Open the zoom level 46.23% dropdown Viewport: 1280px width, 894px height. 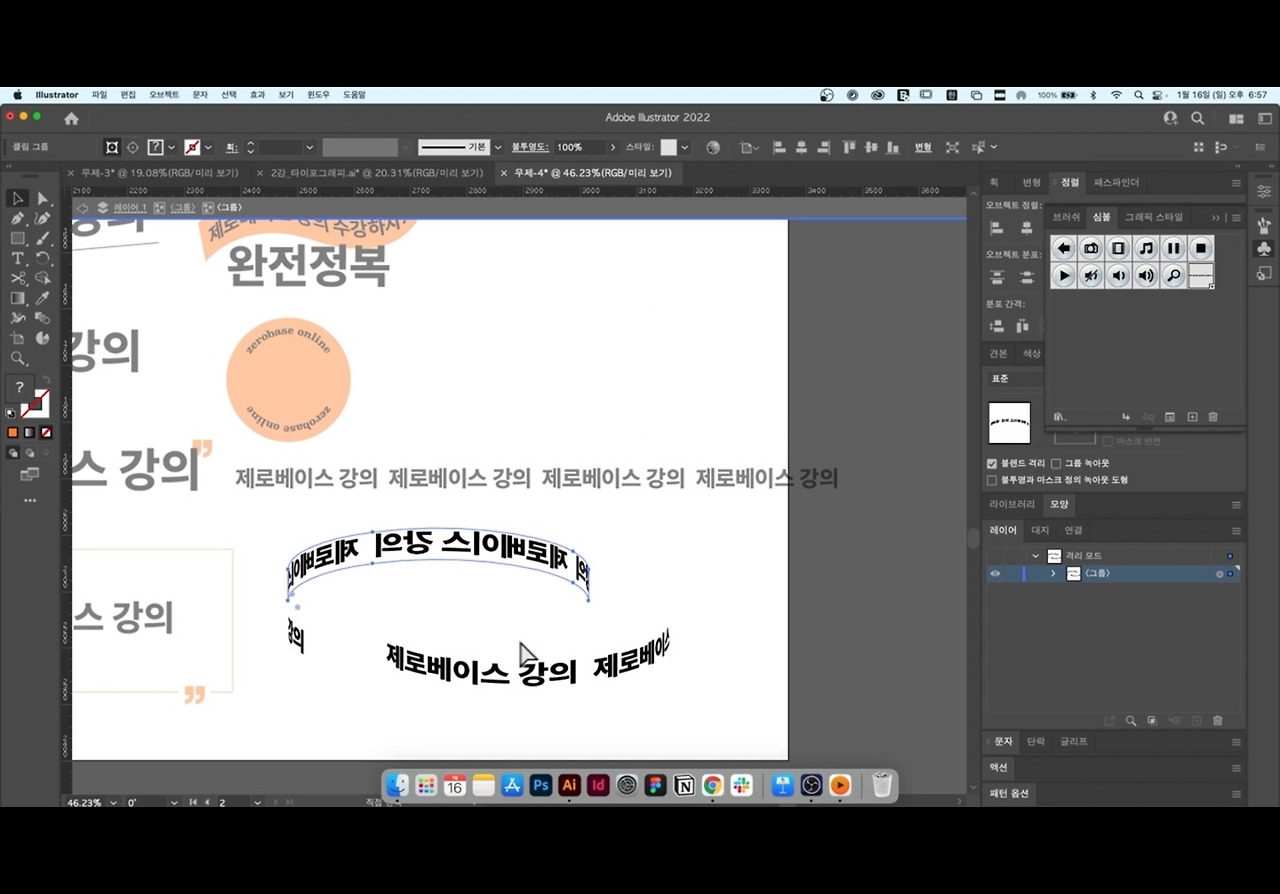click(113, 802)
